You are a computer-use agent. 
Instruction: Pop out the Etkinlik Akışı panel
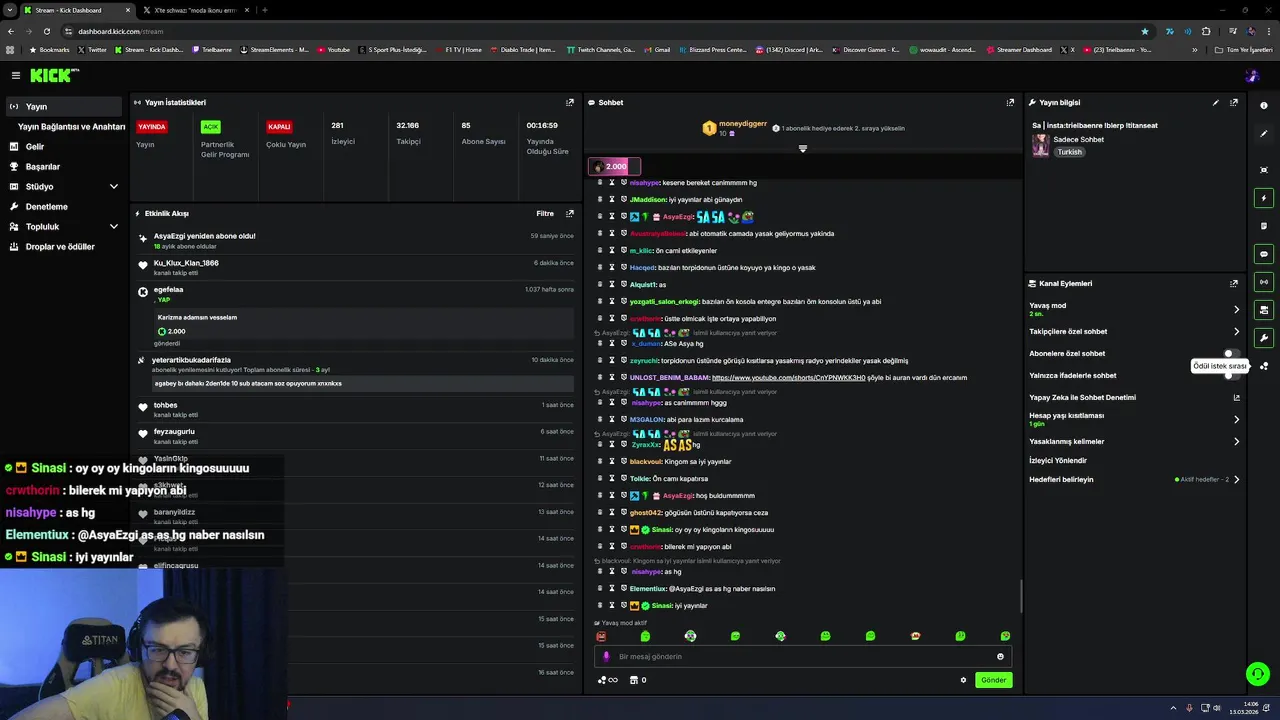pos(570,213)
